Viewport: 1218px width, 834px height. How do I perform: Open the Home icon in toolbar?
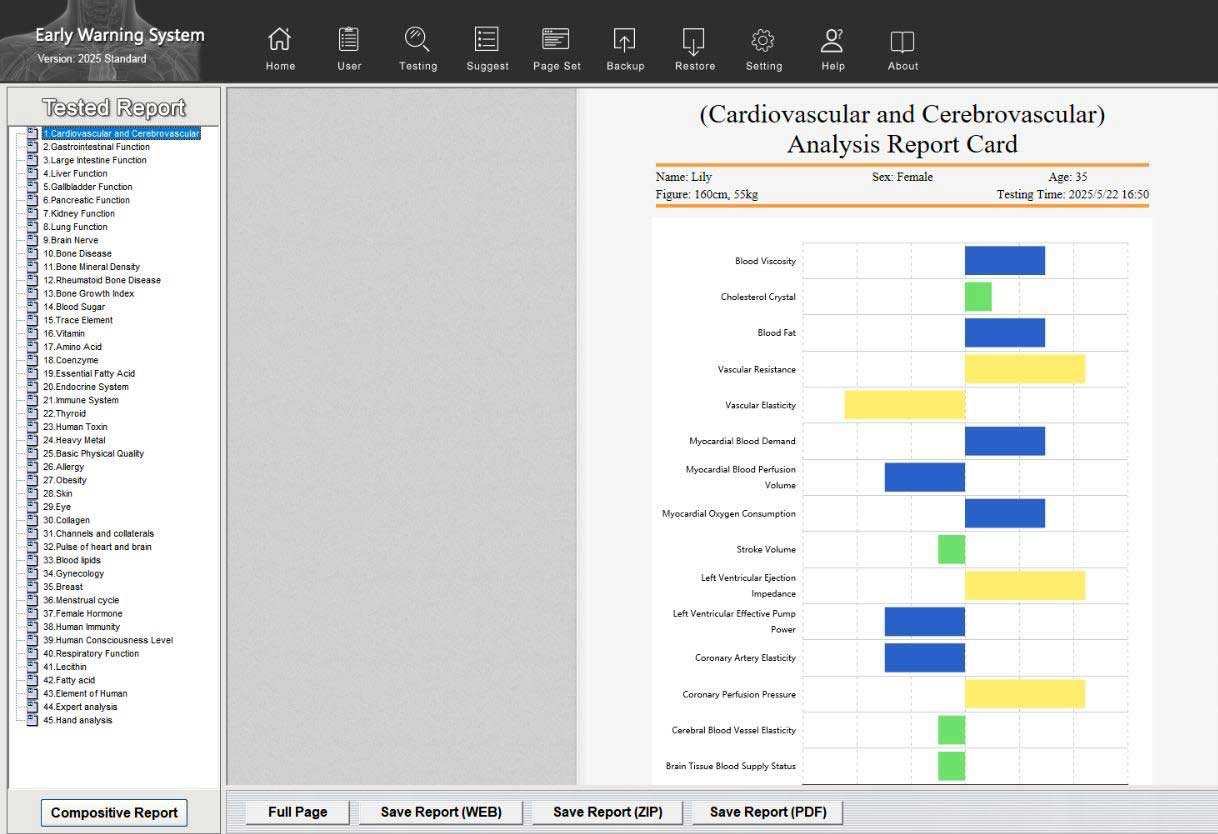click(x=280, y=41)
